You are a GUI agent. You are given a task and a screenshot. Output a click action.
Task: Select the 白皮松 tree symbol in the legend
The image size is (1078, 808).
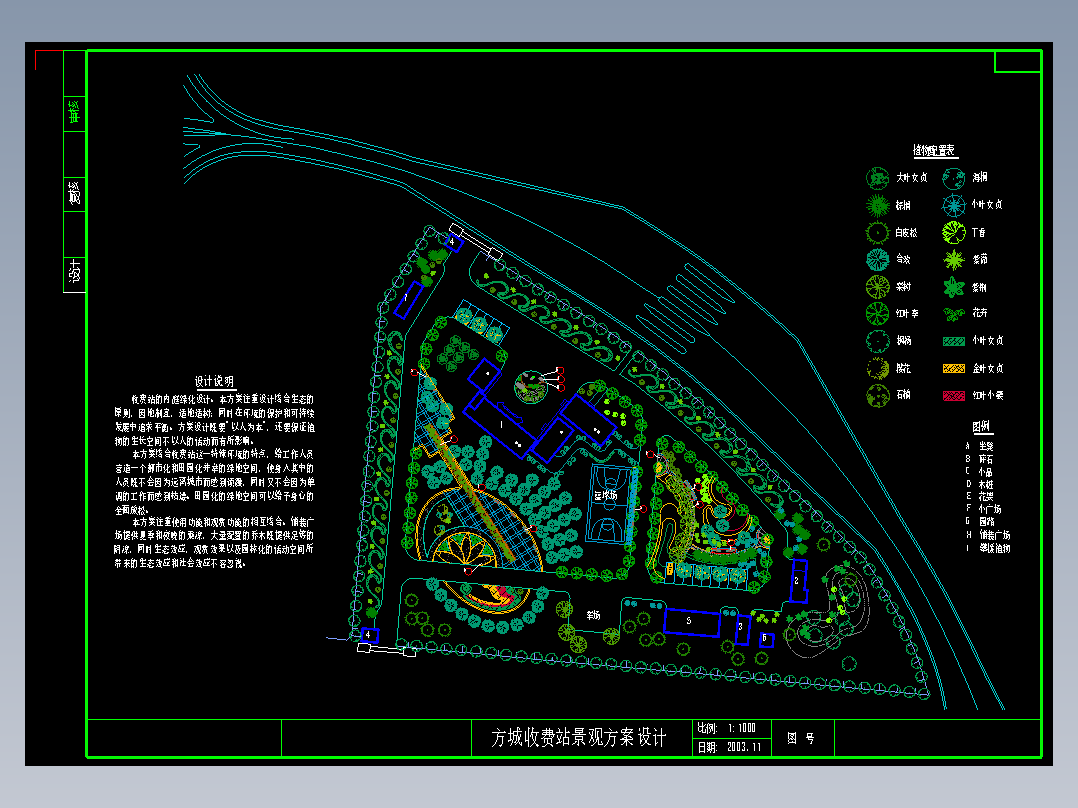pos(877,233)
